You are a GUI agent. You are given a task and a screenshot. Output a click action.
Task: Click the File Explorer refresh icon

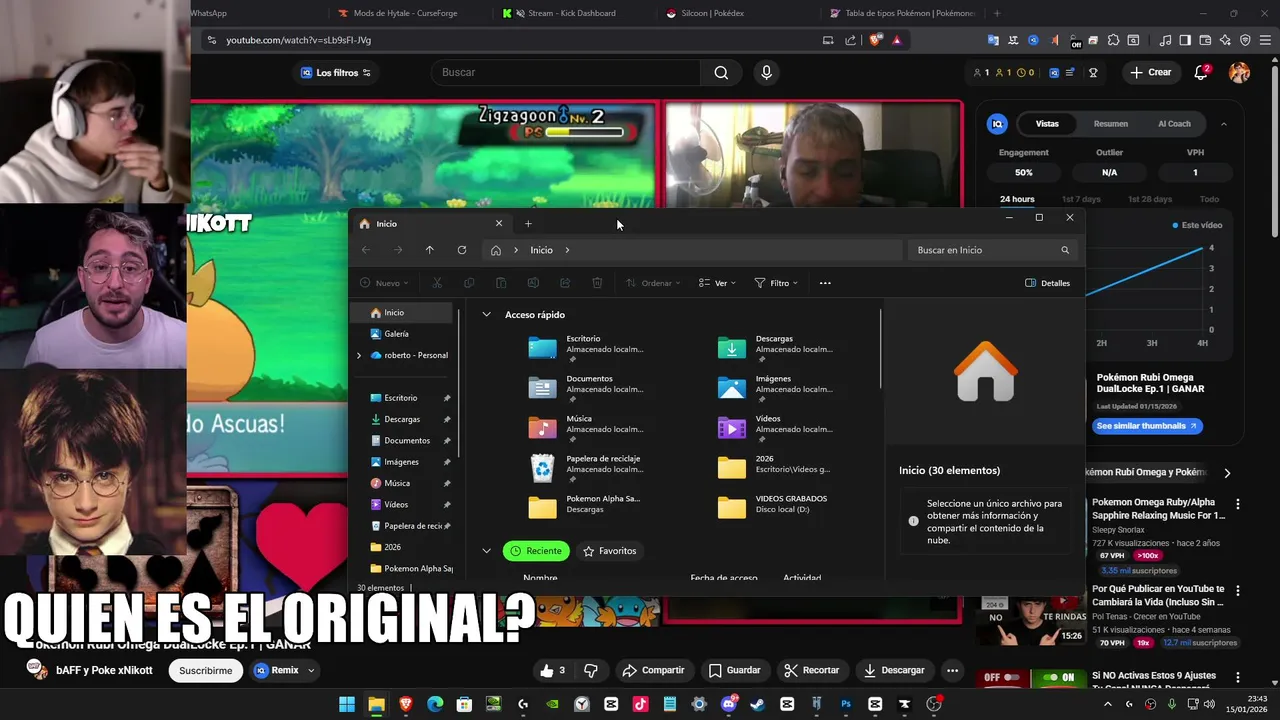click(x=462, y=250)
